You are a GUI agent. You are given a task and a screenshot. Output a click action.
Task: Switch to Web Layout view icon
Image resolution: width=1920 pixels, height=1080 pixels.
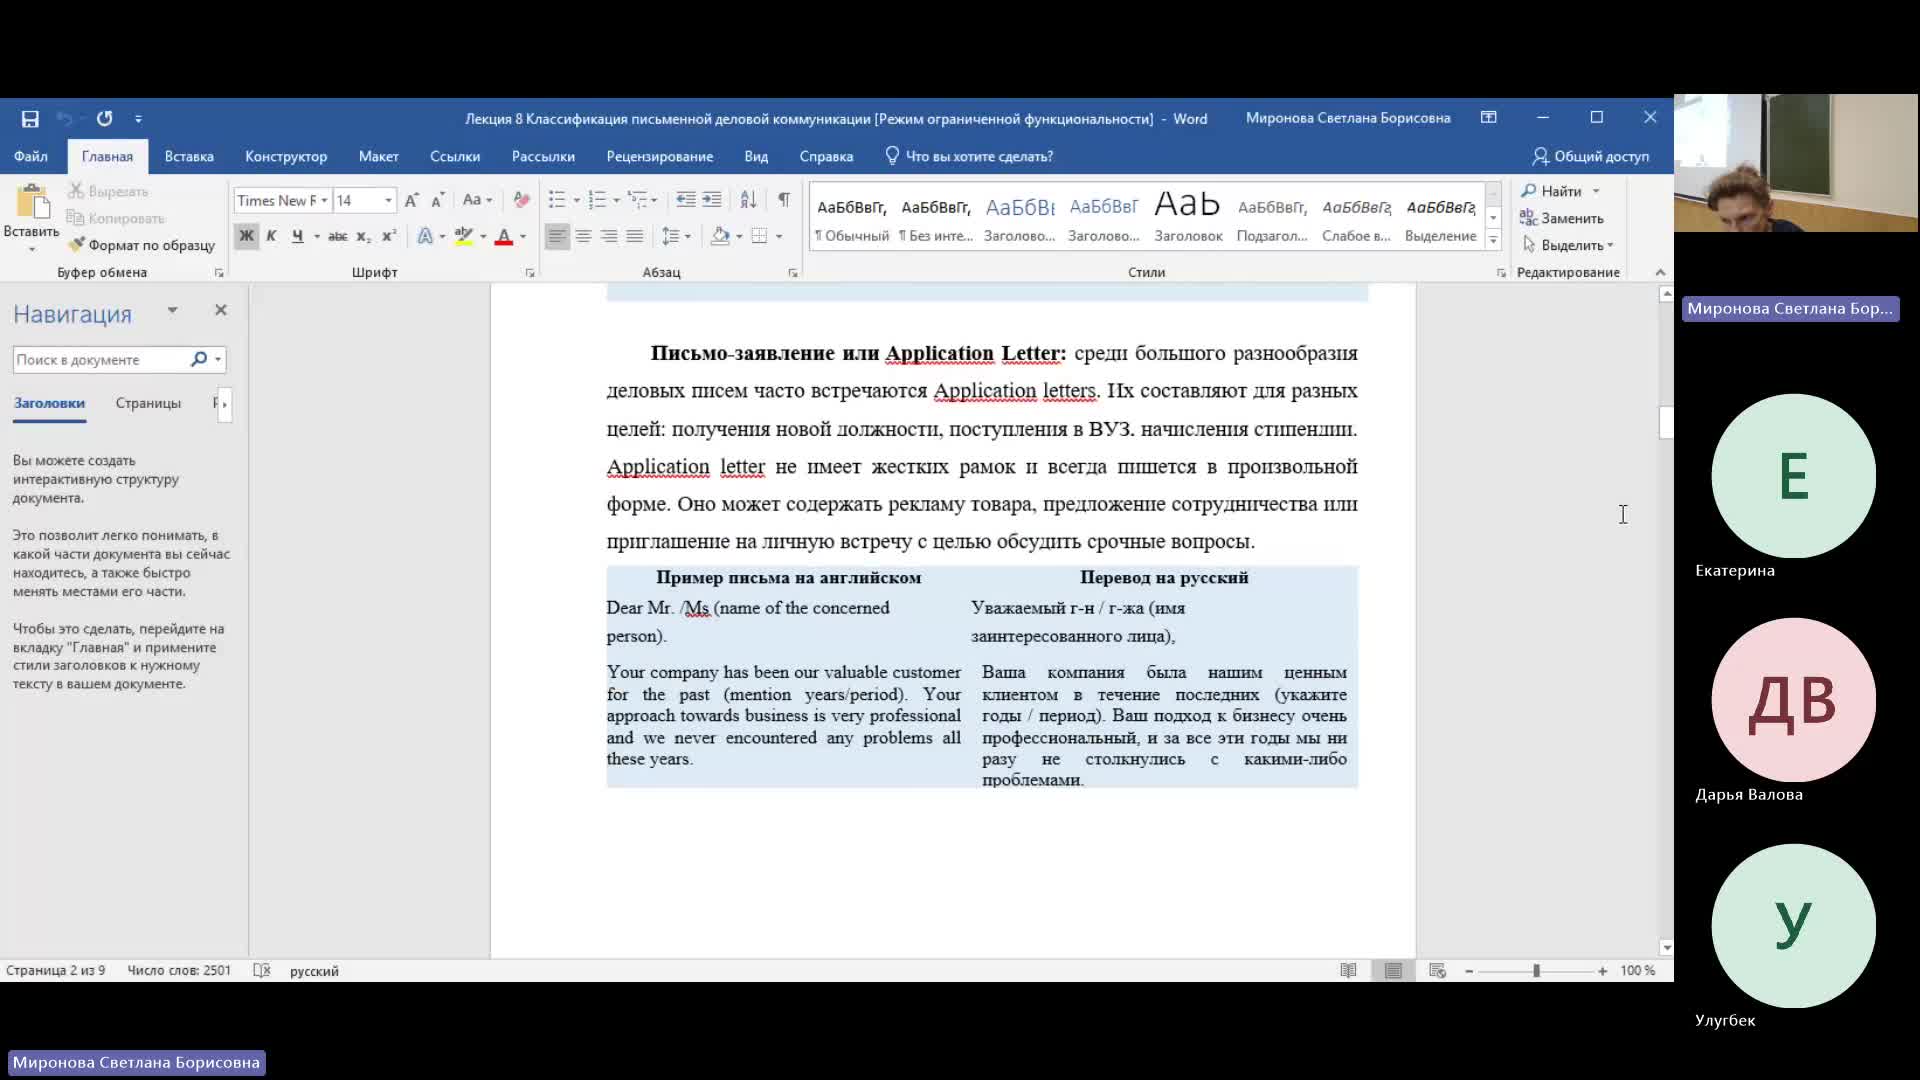click(x=1438, y=971)
